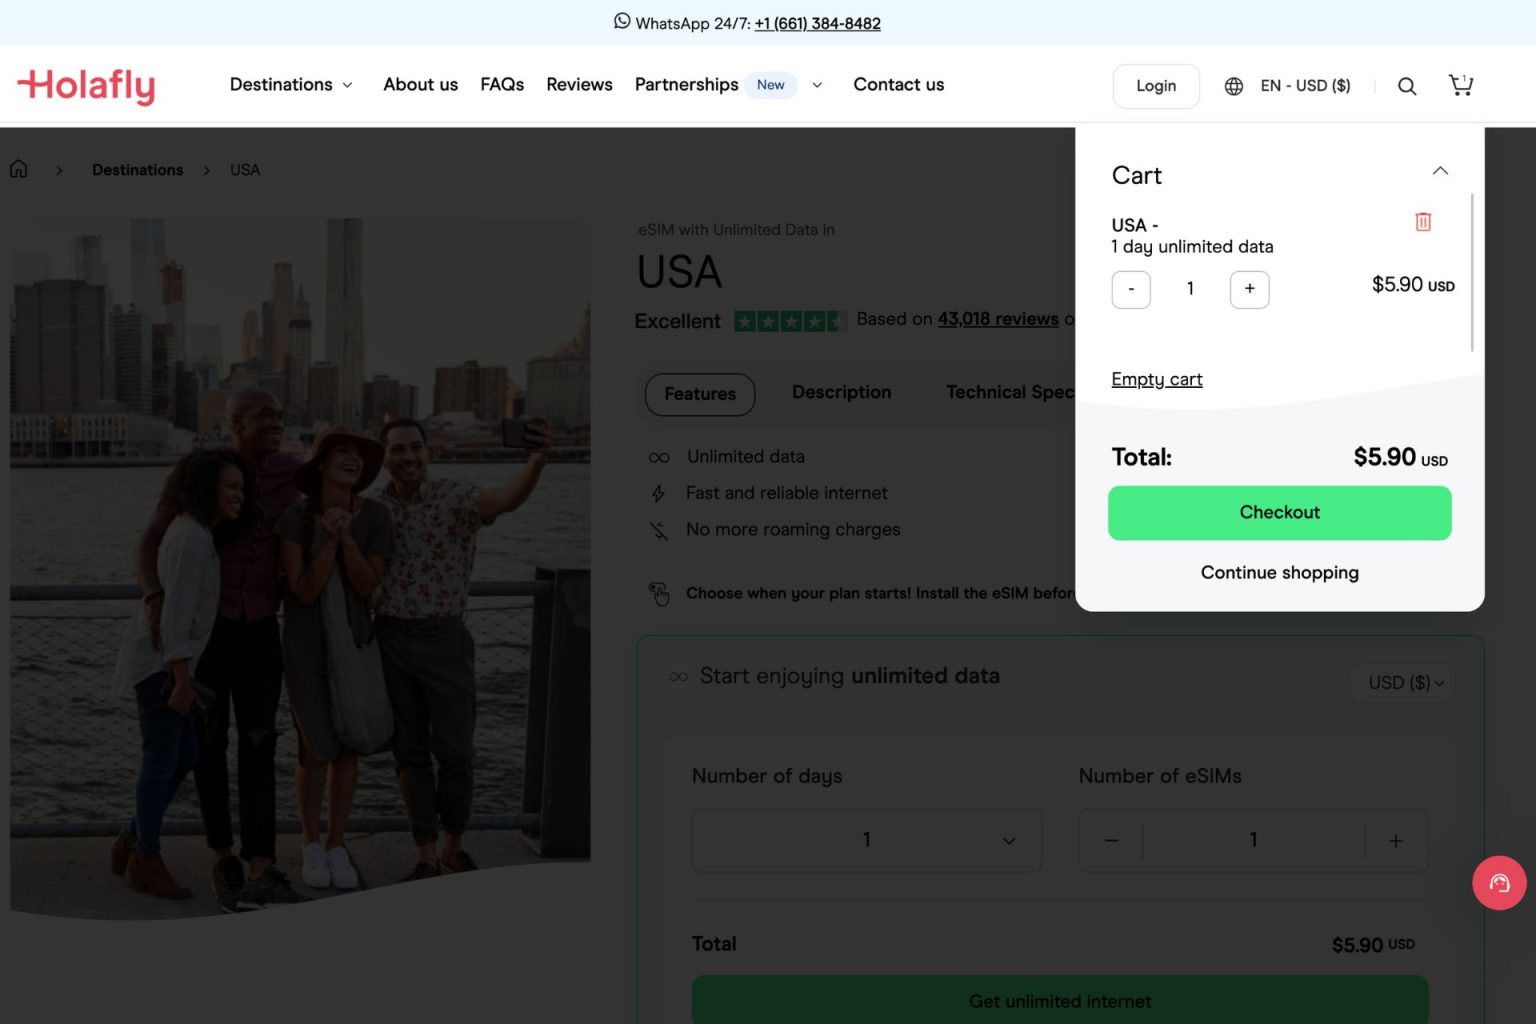Click the Empty cart link
This screenshot has height=1024, width=1536.
pos(1156,379)
